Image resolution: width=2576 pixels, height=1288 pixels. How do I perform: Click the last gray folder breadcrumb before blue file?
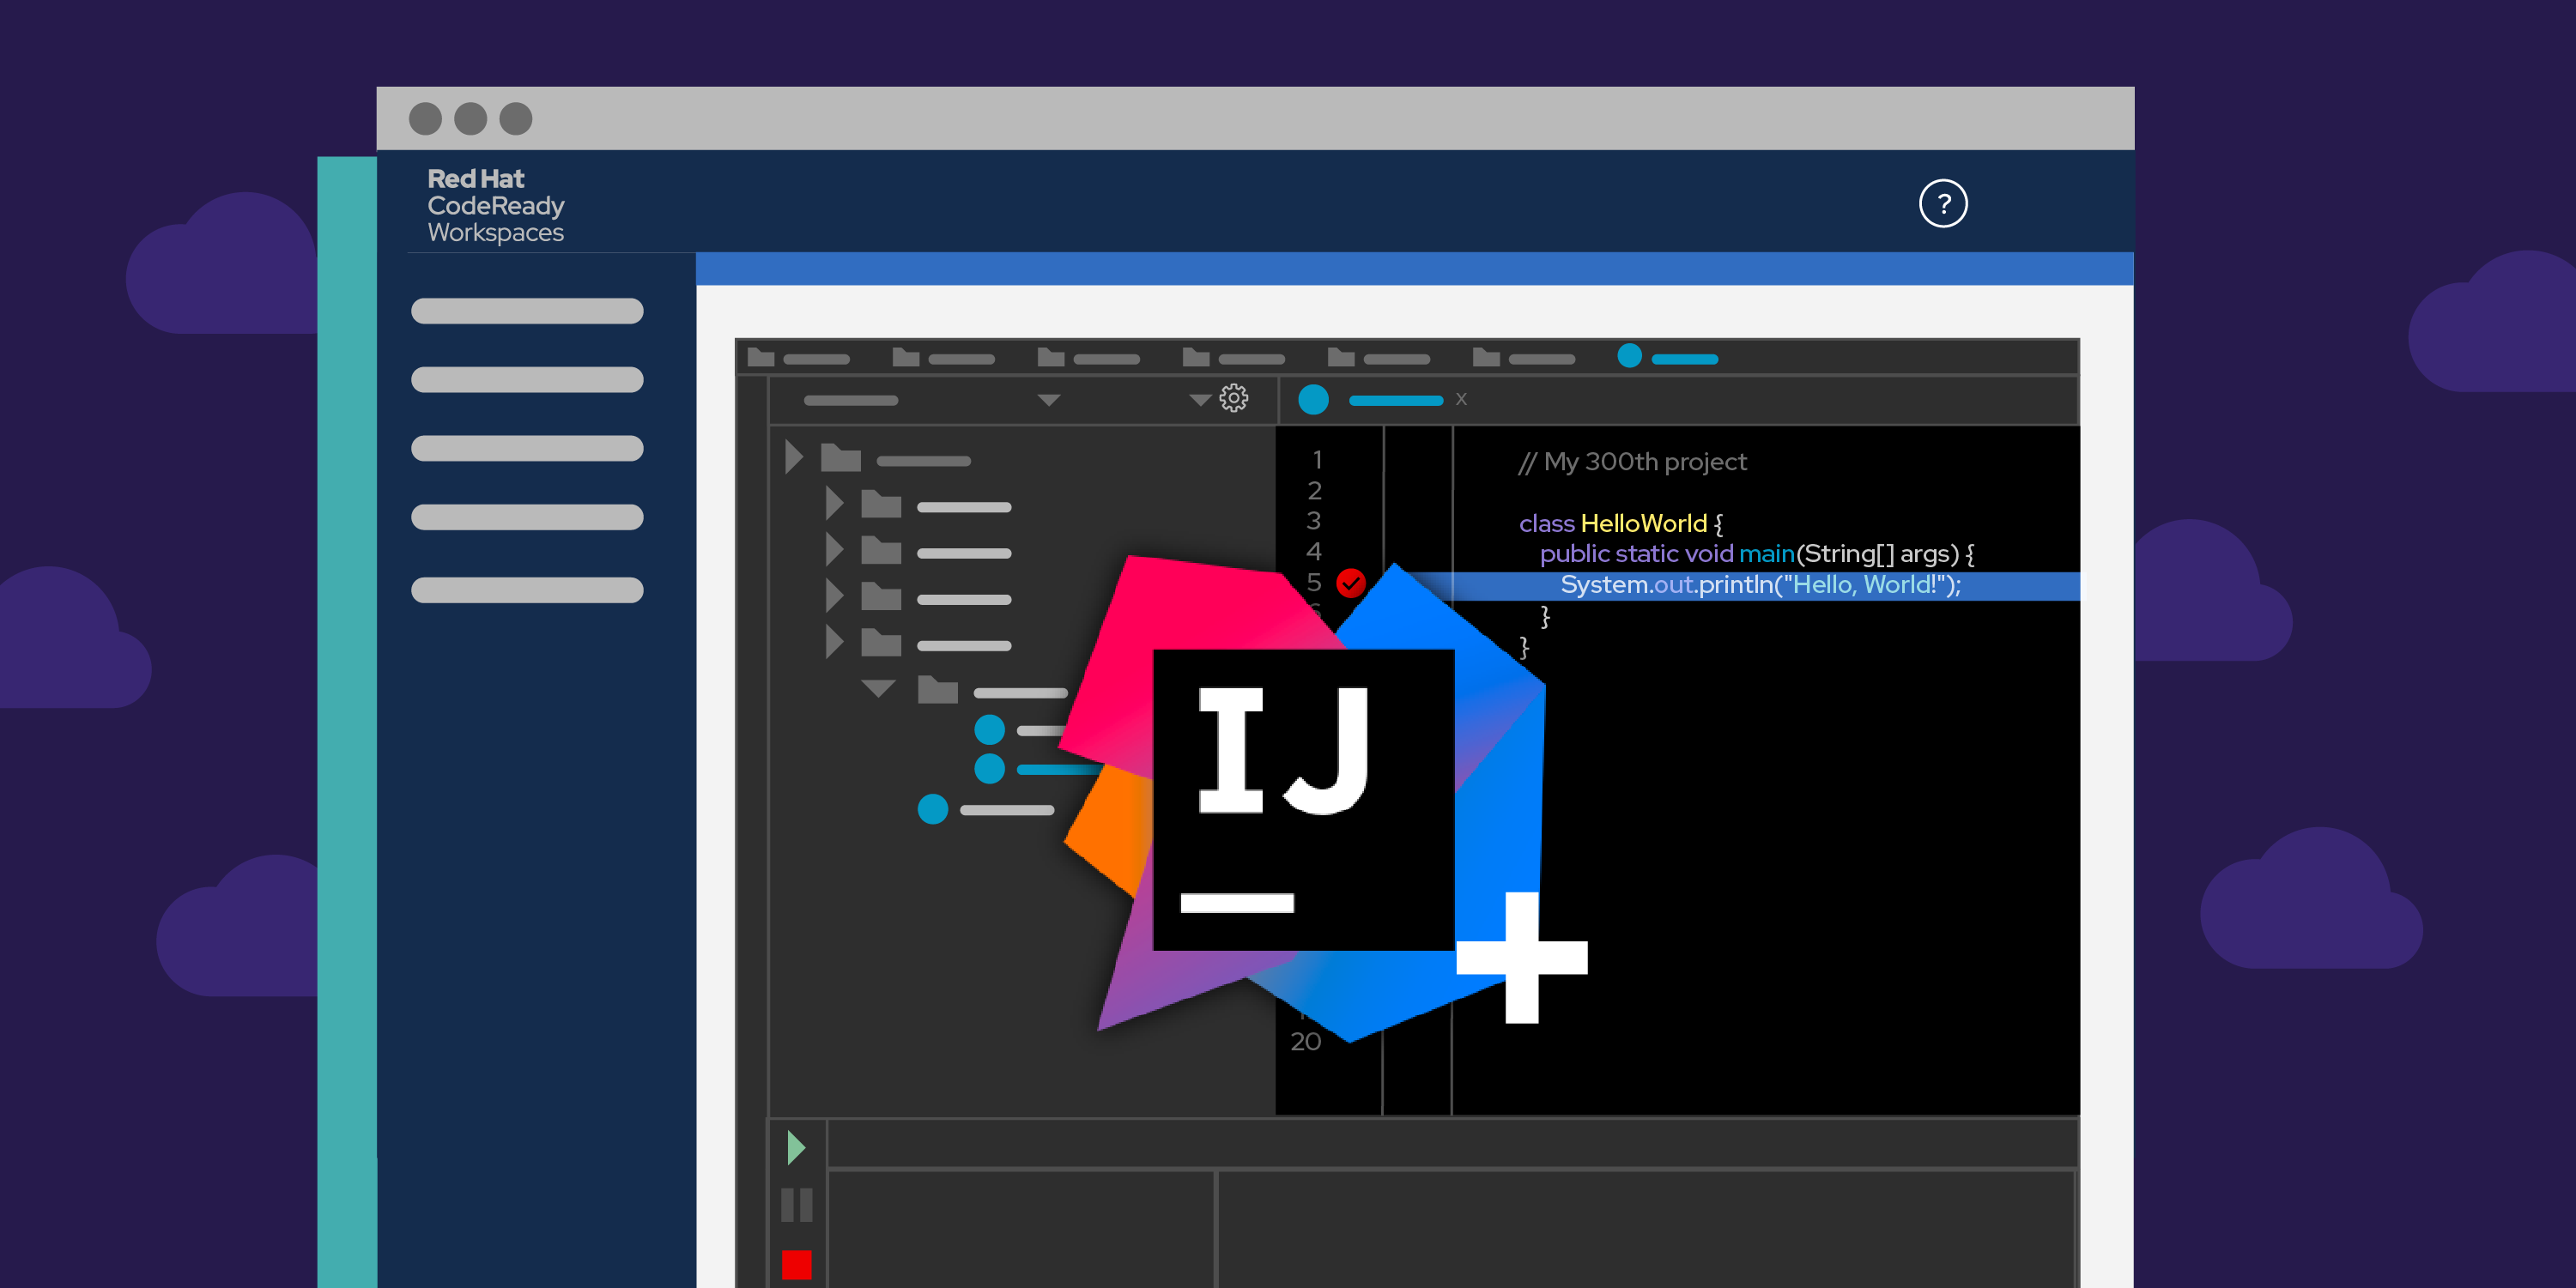tap(1523, 358)
